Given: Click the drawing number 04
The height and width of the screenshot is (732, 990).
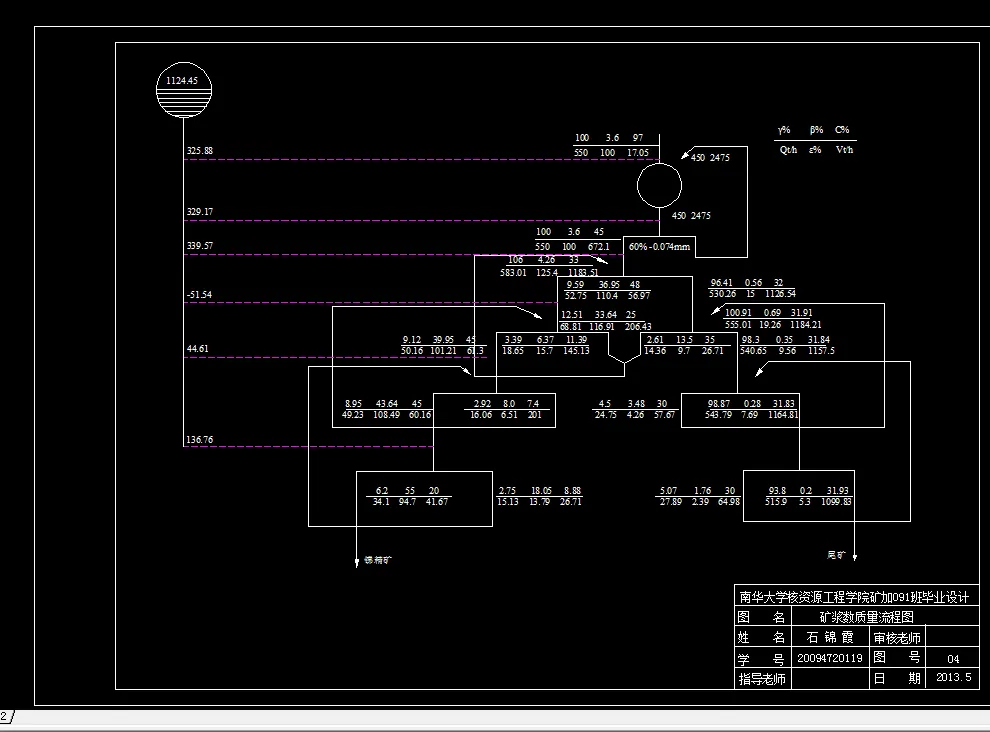Looking at the screenshot, I should click(x=953, y=659).
